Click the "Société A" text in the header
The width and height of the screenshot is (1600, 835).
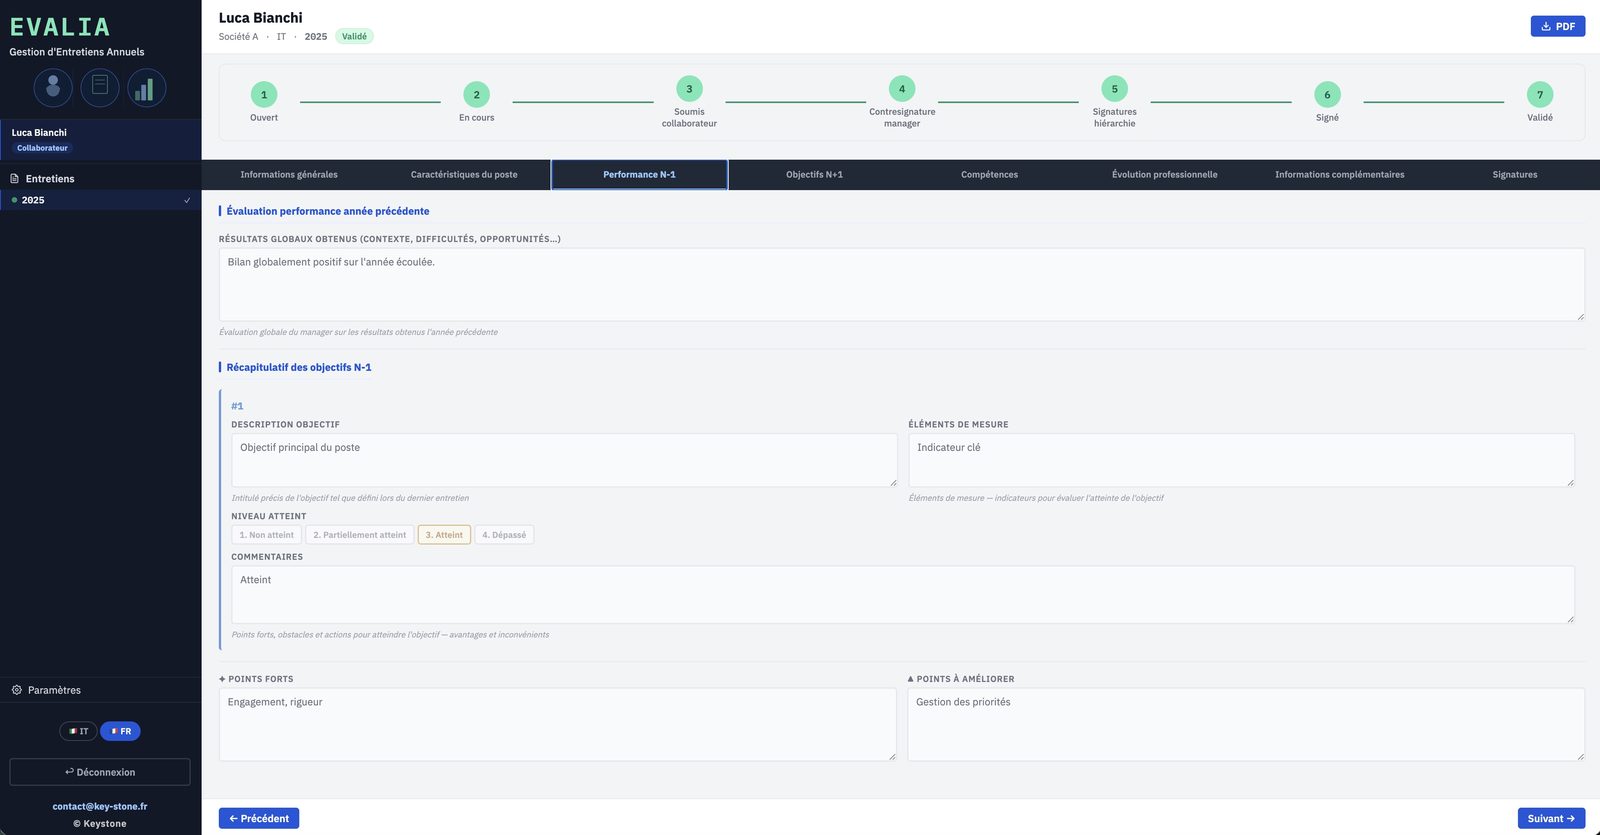pos(238,37)
